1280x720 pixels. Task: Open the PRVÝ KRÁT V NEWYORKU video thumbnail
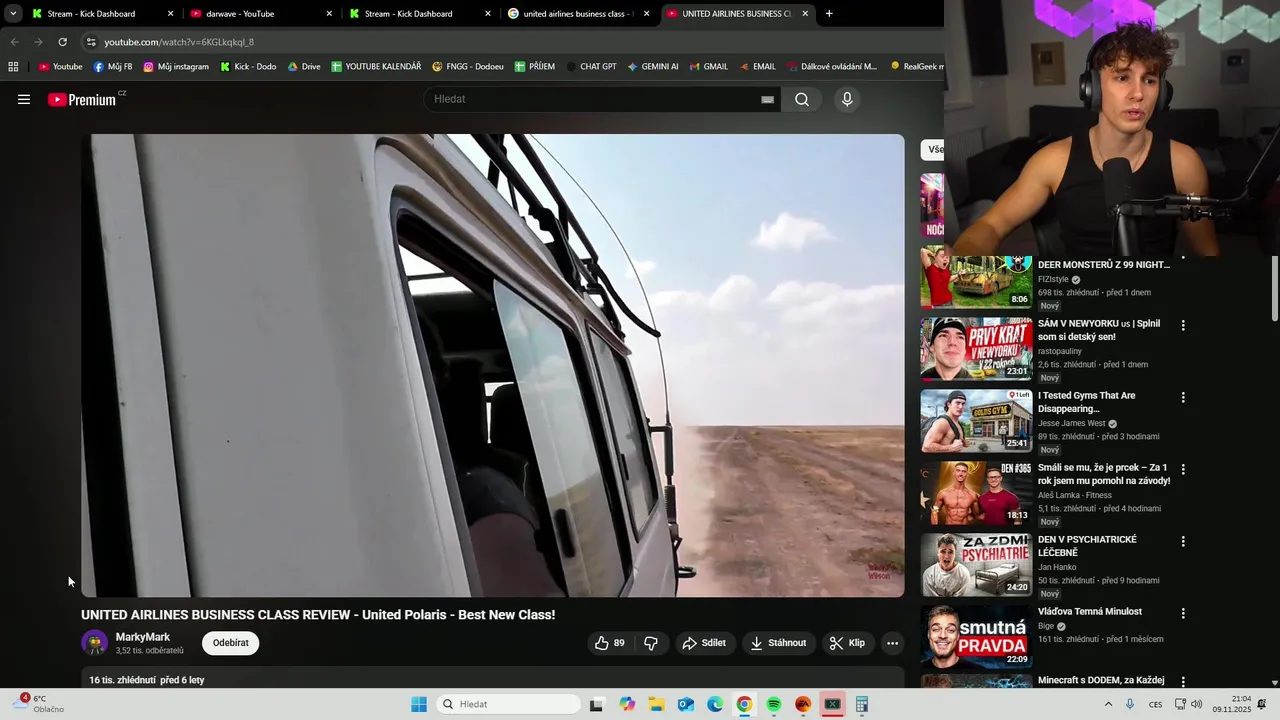point(976,349)
